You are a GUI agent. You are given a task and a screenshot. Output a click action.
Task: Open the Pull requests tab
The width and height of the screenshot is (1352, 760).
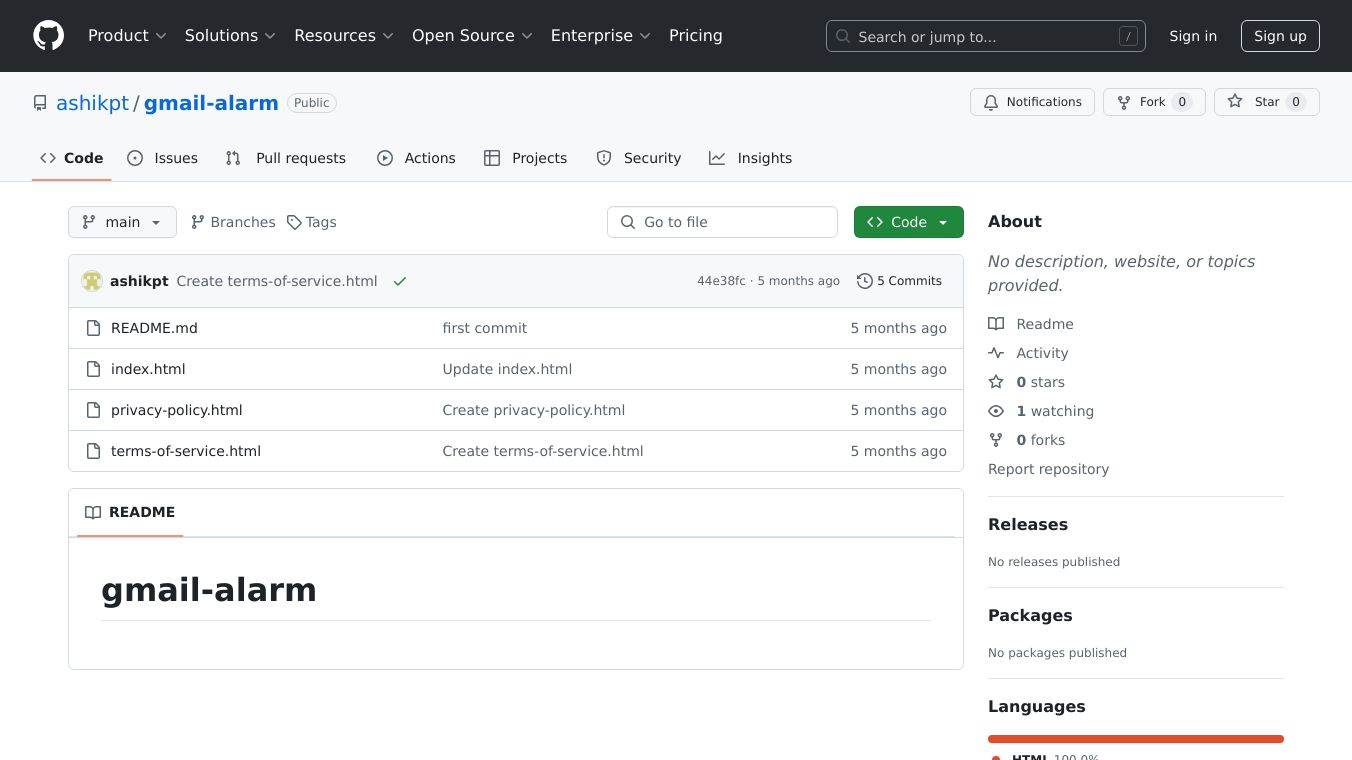pyautogui.click(x=286, y=158)
